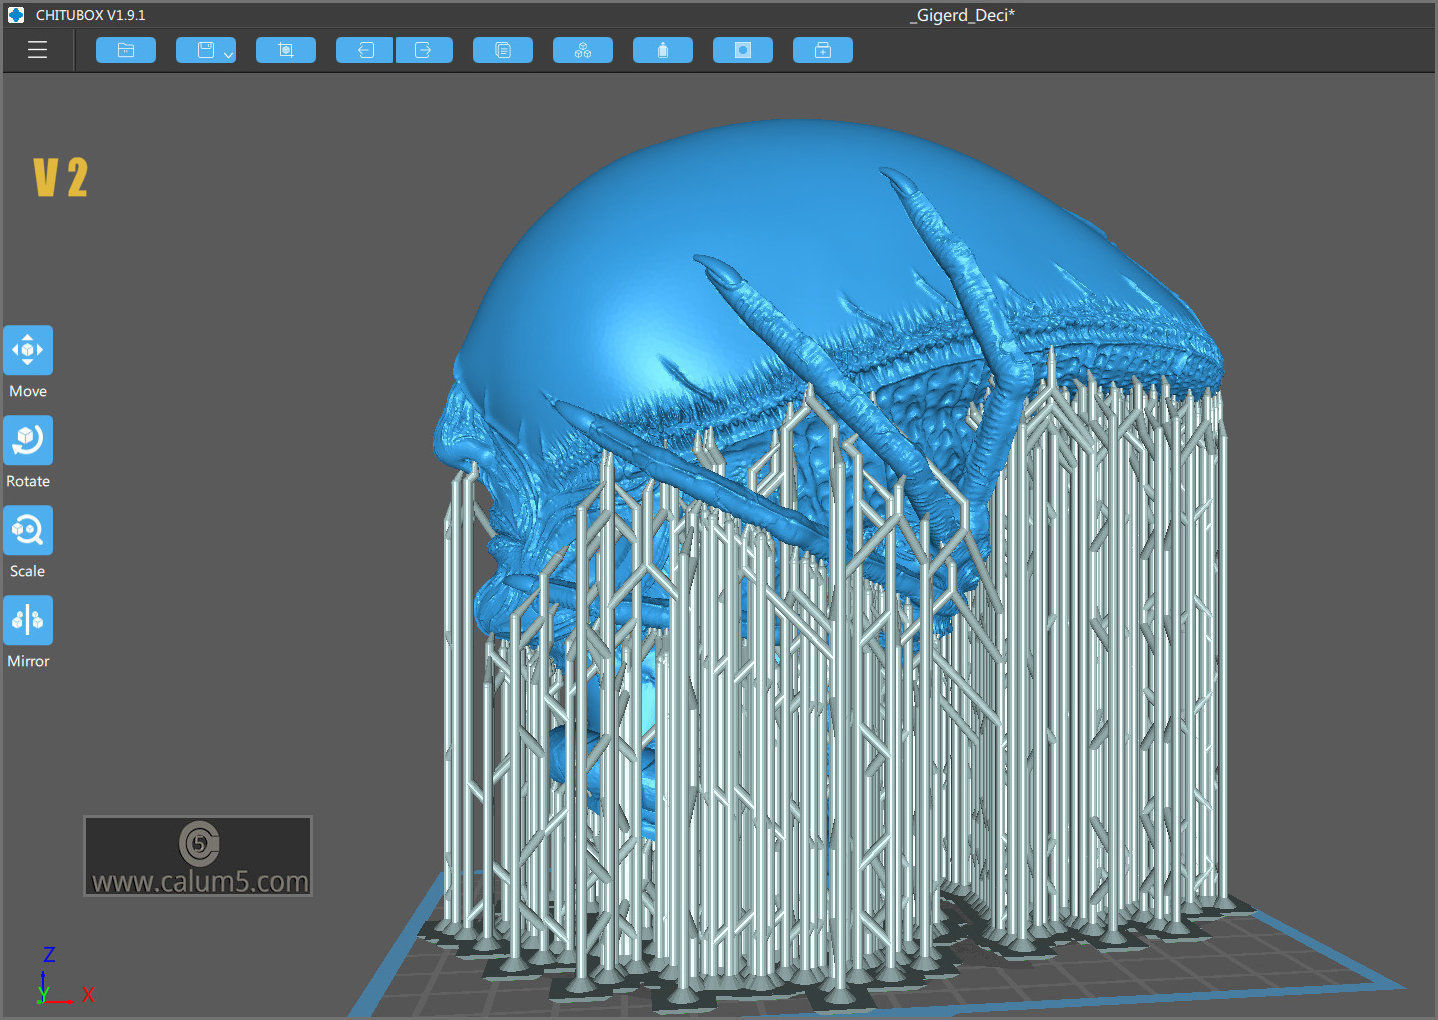The height and width of the screenshot is (1020, 1438).
Task: Select the Scale tool
Action: coord(28,530)
